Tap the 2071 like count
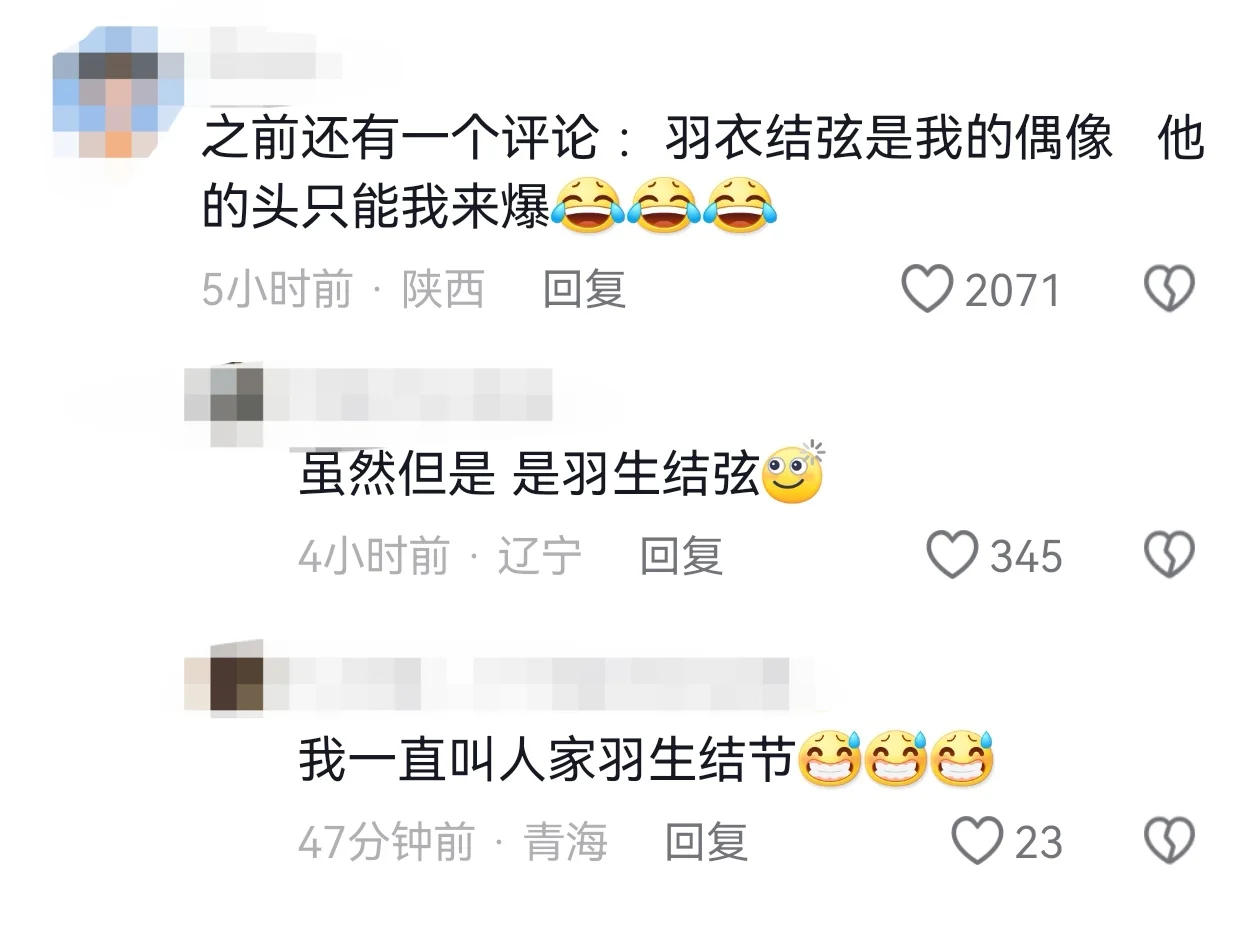1260x927 pixels. tap(1011, 290)
